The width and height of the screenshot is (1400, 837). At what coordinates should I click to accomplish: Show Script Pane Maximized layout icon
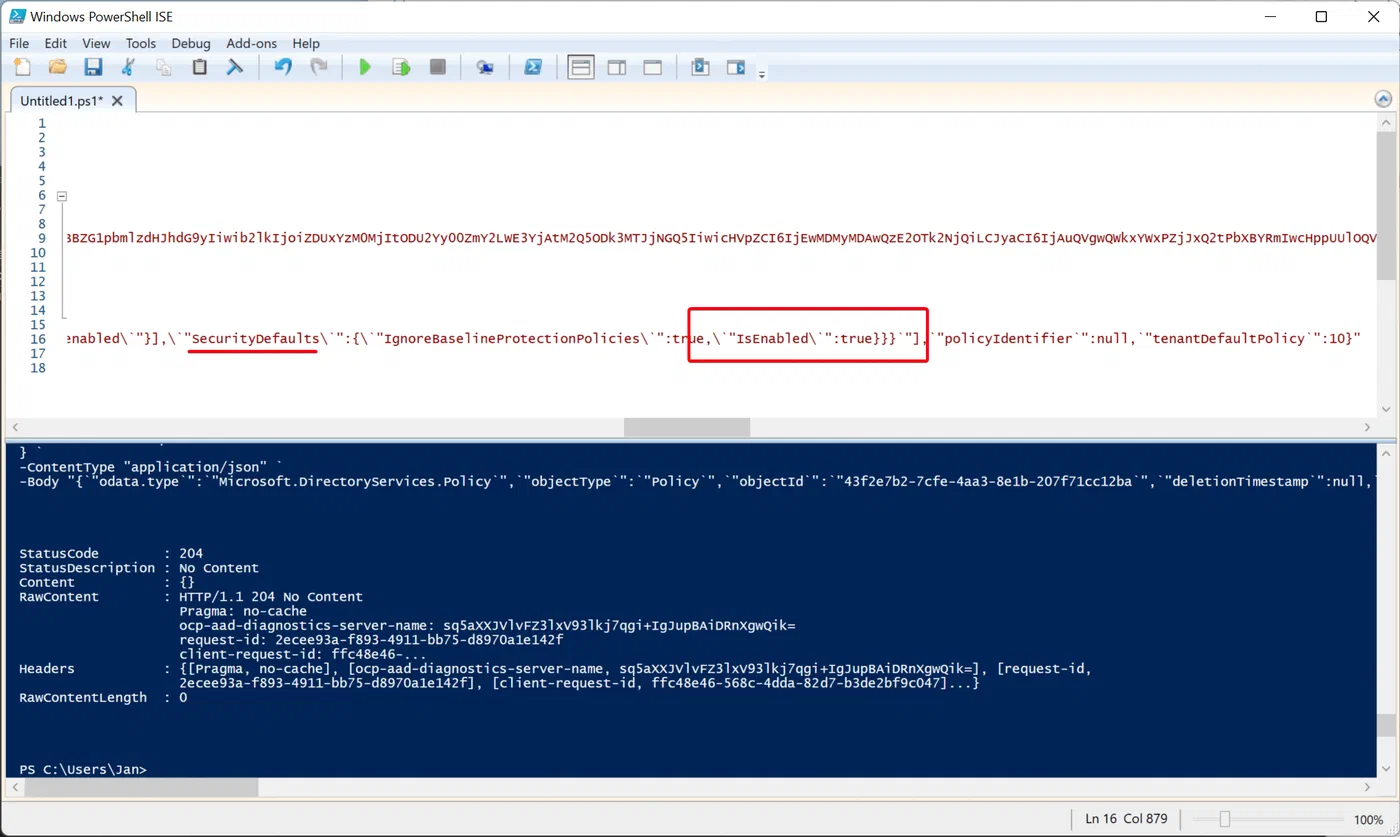(x=652, y=67)
